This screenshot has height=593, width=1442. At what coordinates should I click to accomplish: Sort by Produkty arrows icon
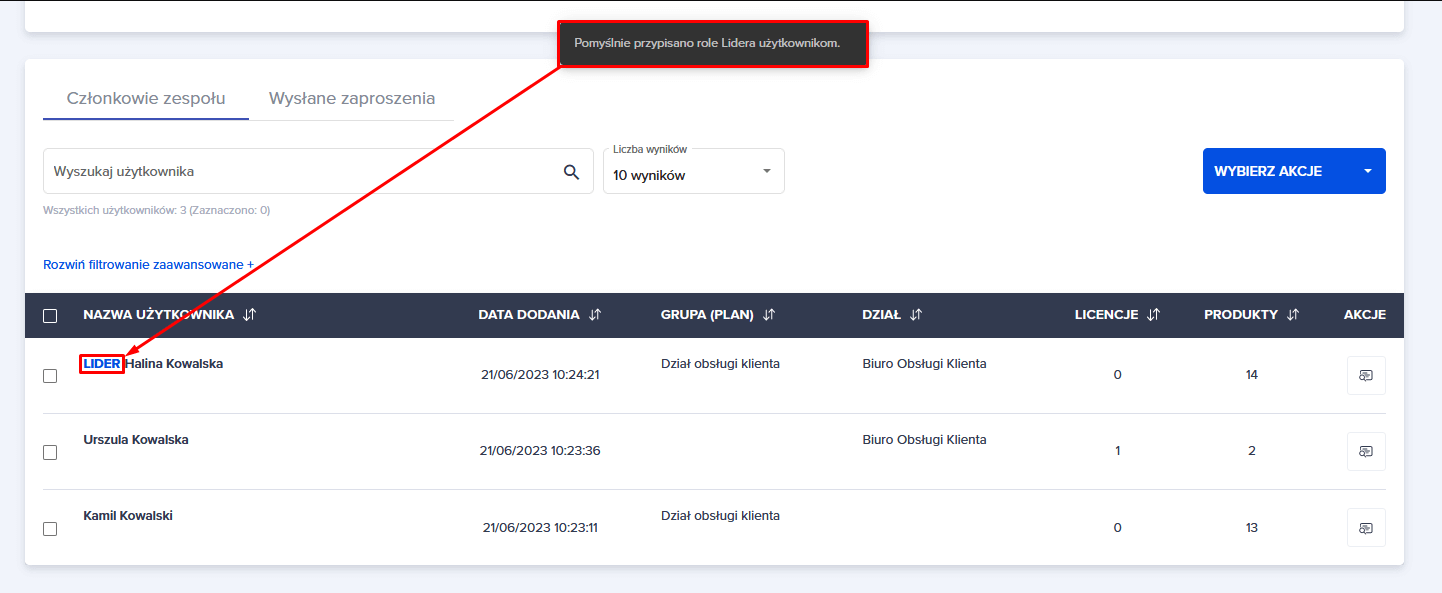pyautogui.click(x=1293, y=315)
